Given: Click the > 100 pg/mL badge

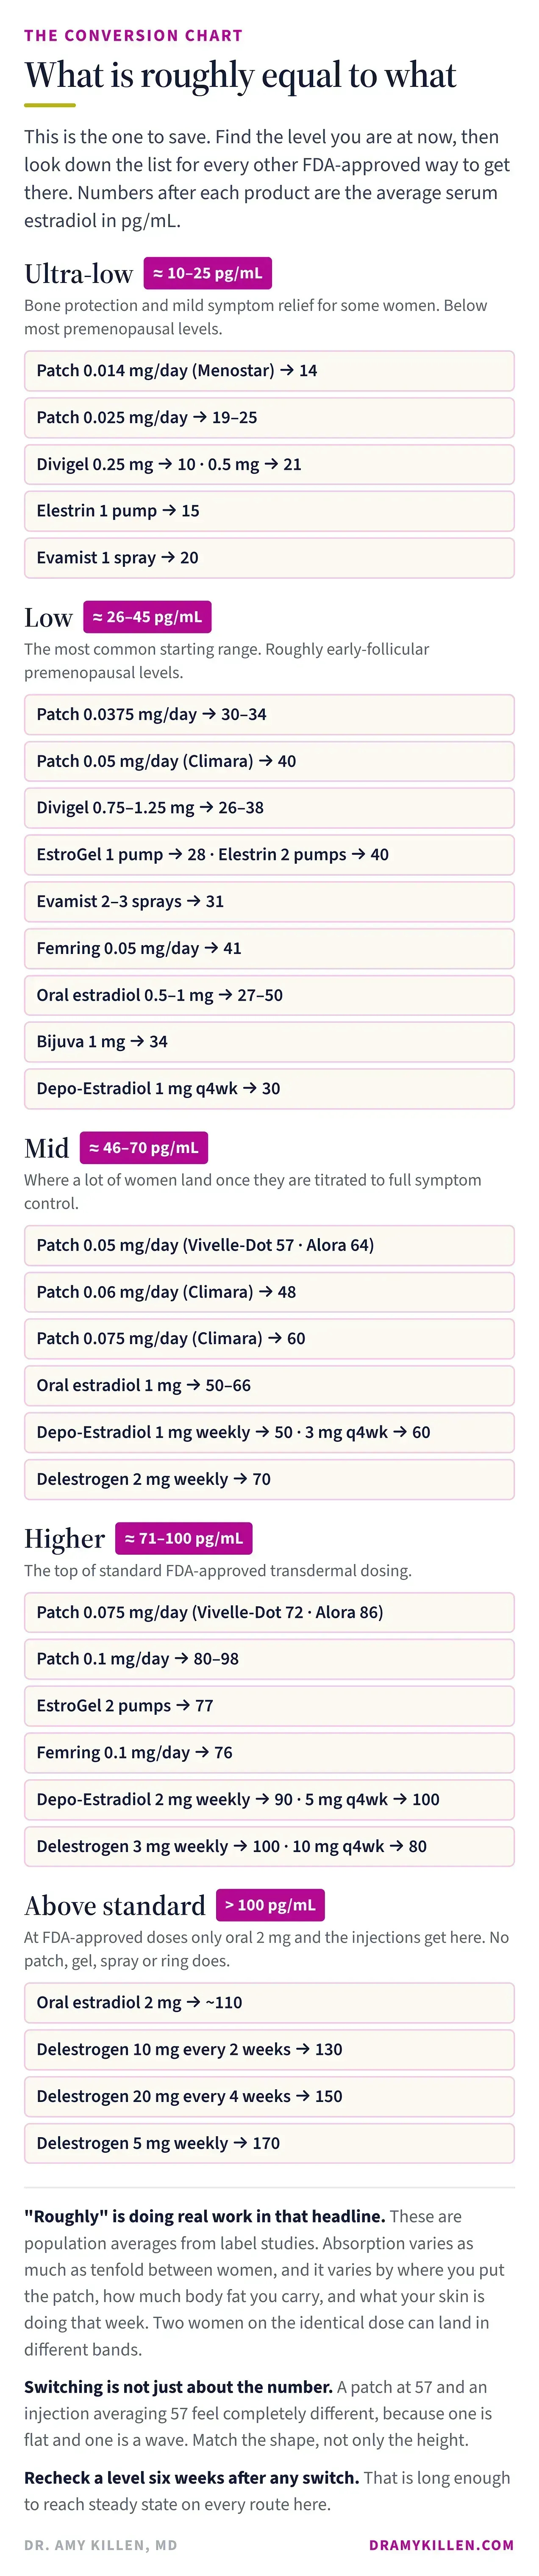Looking at the screenshot, I should coord(270,1905).
